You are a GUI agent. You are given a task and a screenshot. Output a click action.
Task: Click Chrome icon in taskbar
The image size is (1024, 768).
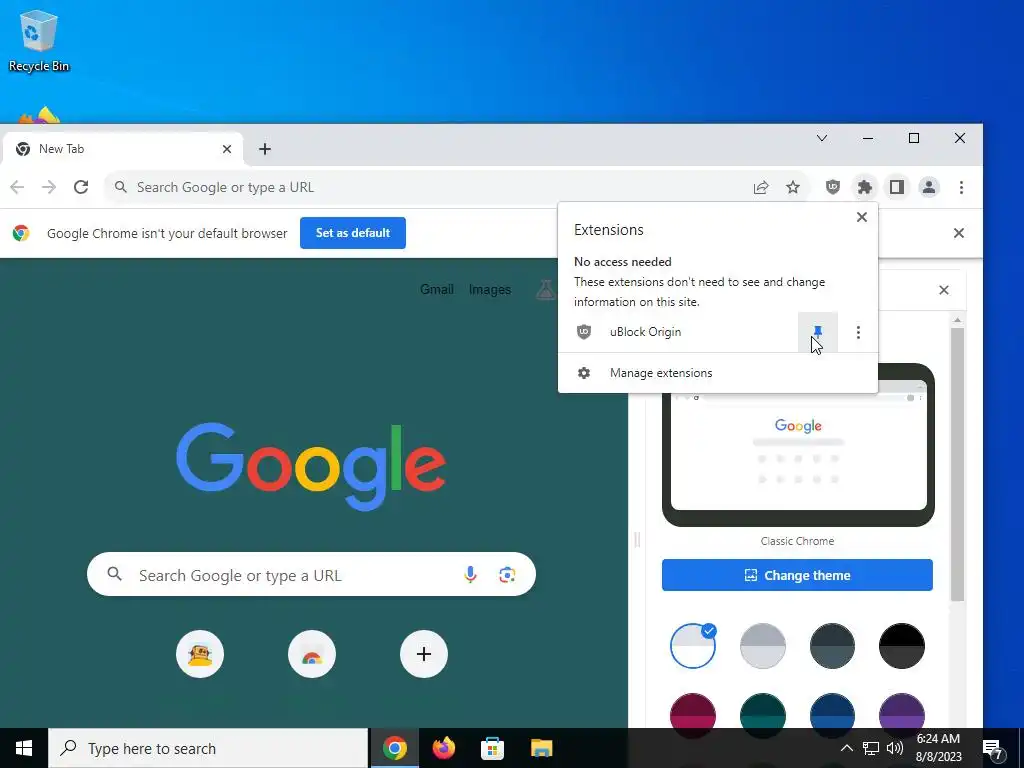pos(394,748)
